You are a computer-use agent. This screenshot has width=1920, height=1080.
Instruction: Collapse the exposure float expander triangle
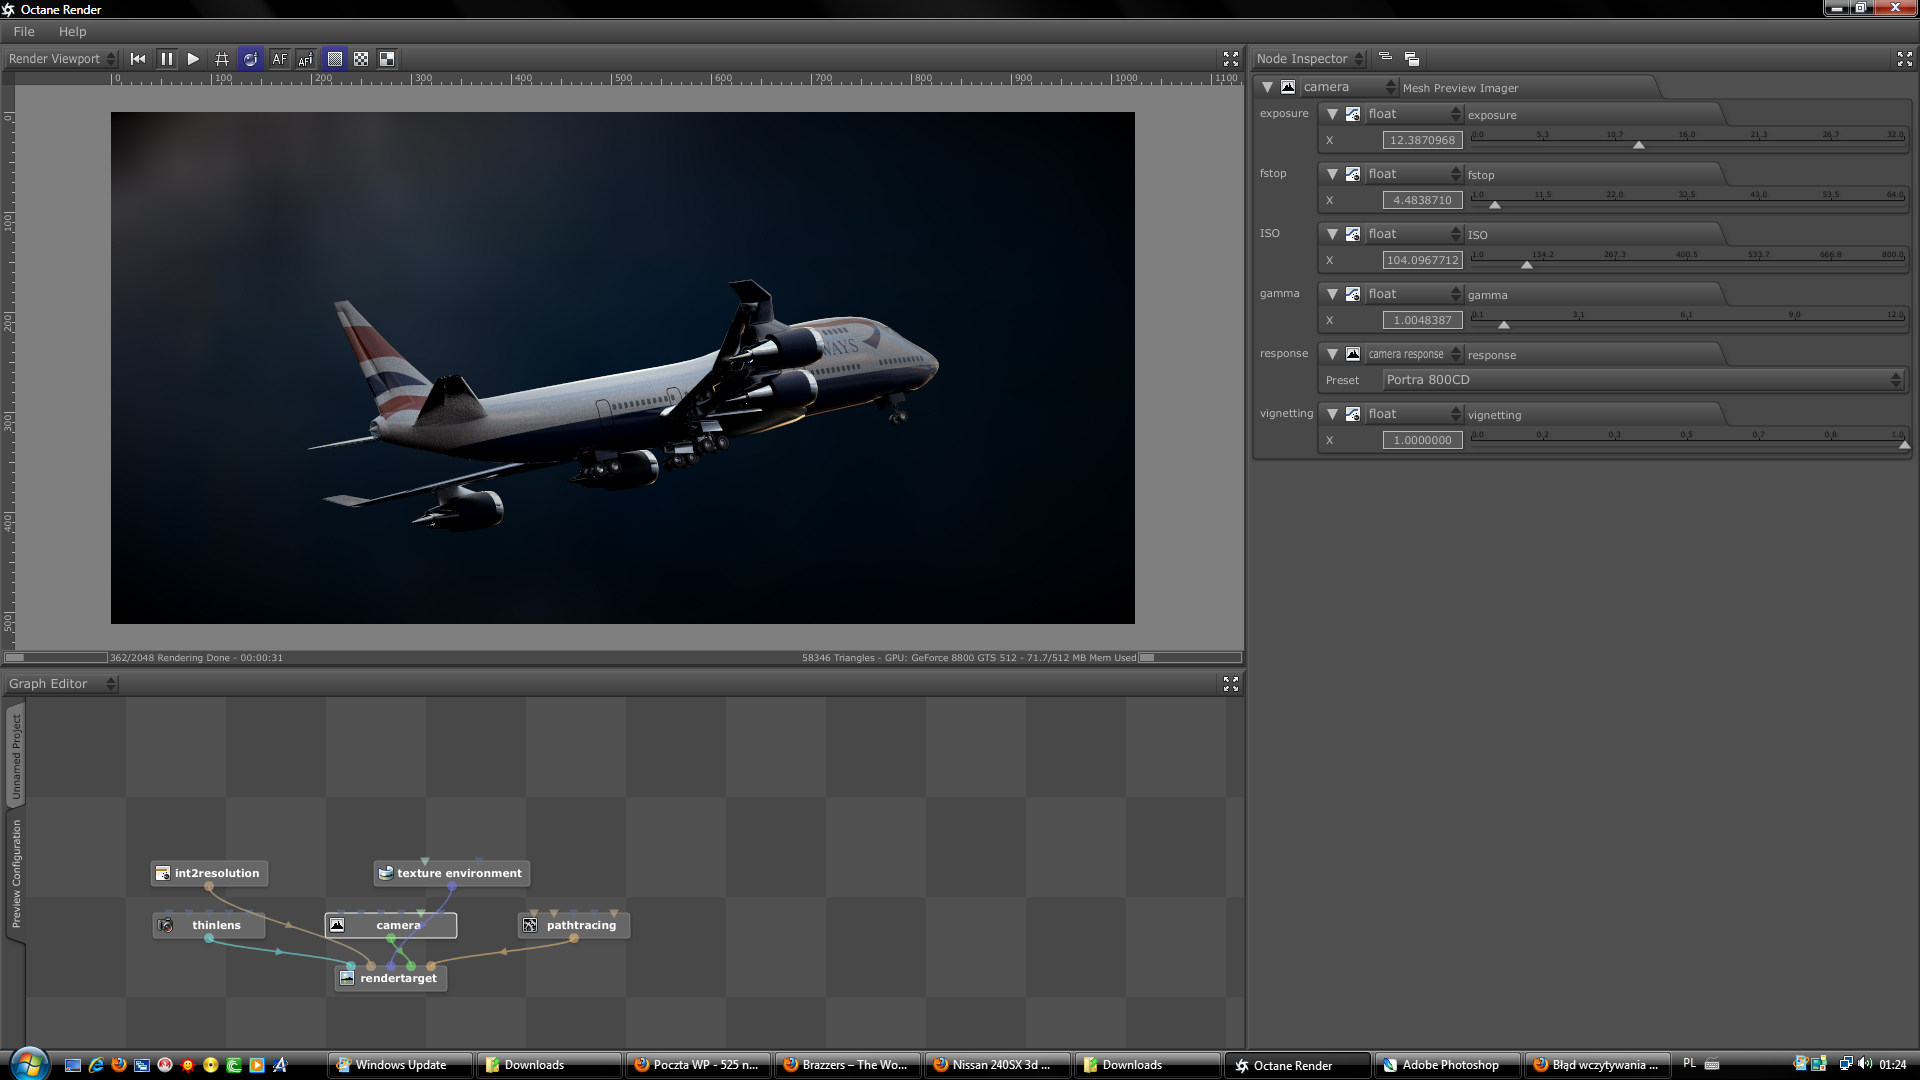1332,114
